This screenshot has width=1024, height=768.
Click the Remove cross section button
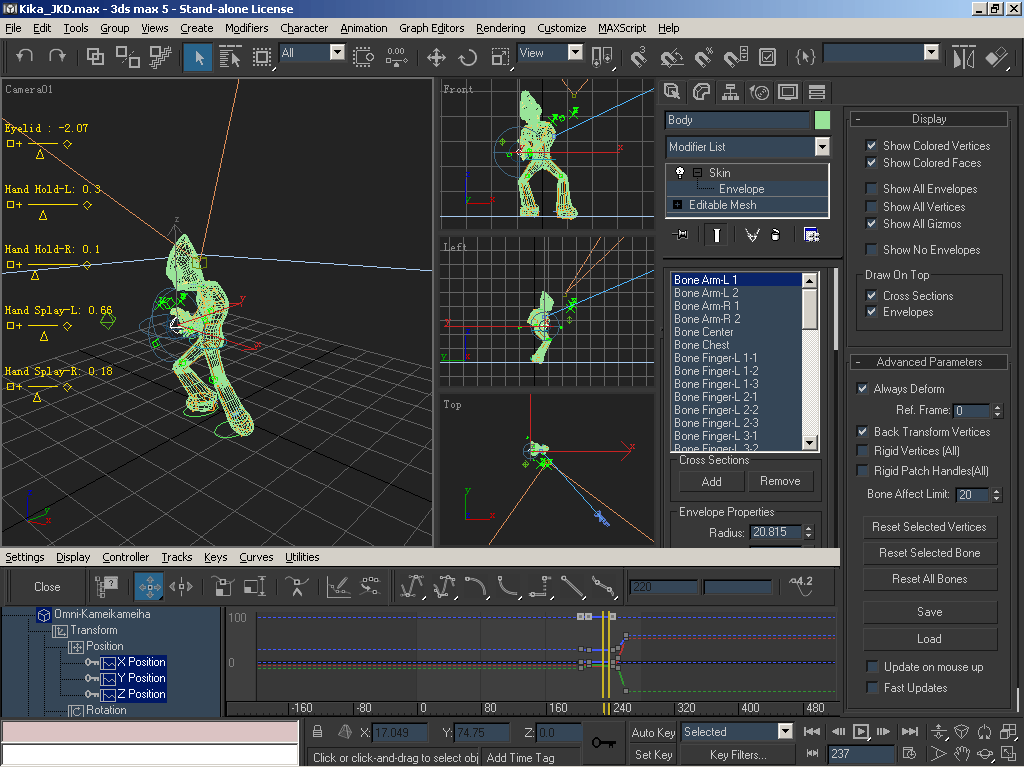[x=780, y=481]
